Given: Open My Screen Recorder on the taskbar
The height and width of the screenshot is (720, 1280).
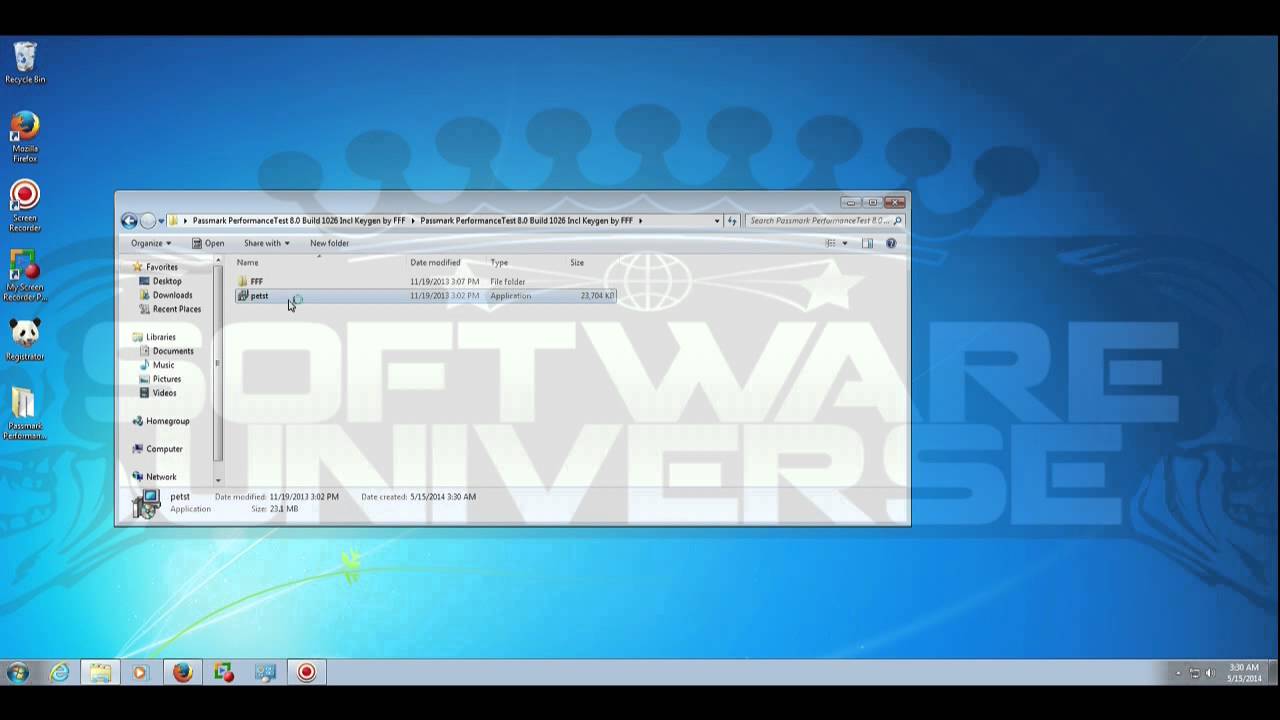Looking at the screenshot, I should point(224,673).
